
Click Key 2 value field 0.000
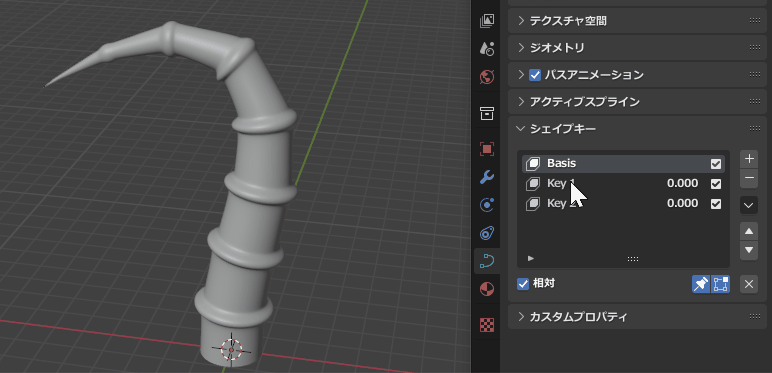[x=682, y=203]
